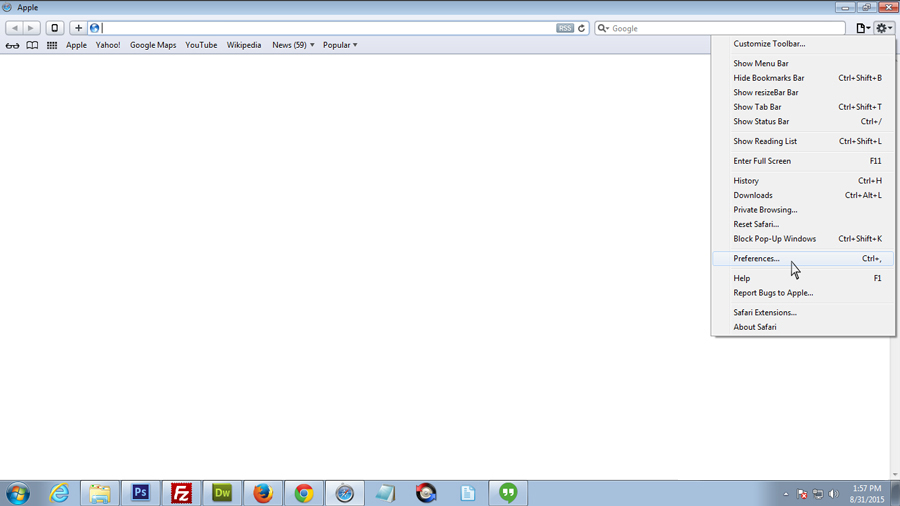Open Preferences... from the menu
This screenshot has width=900, height=506.
[803, 258]
